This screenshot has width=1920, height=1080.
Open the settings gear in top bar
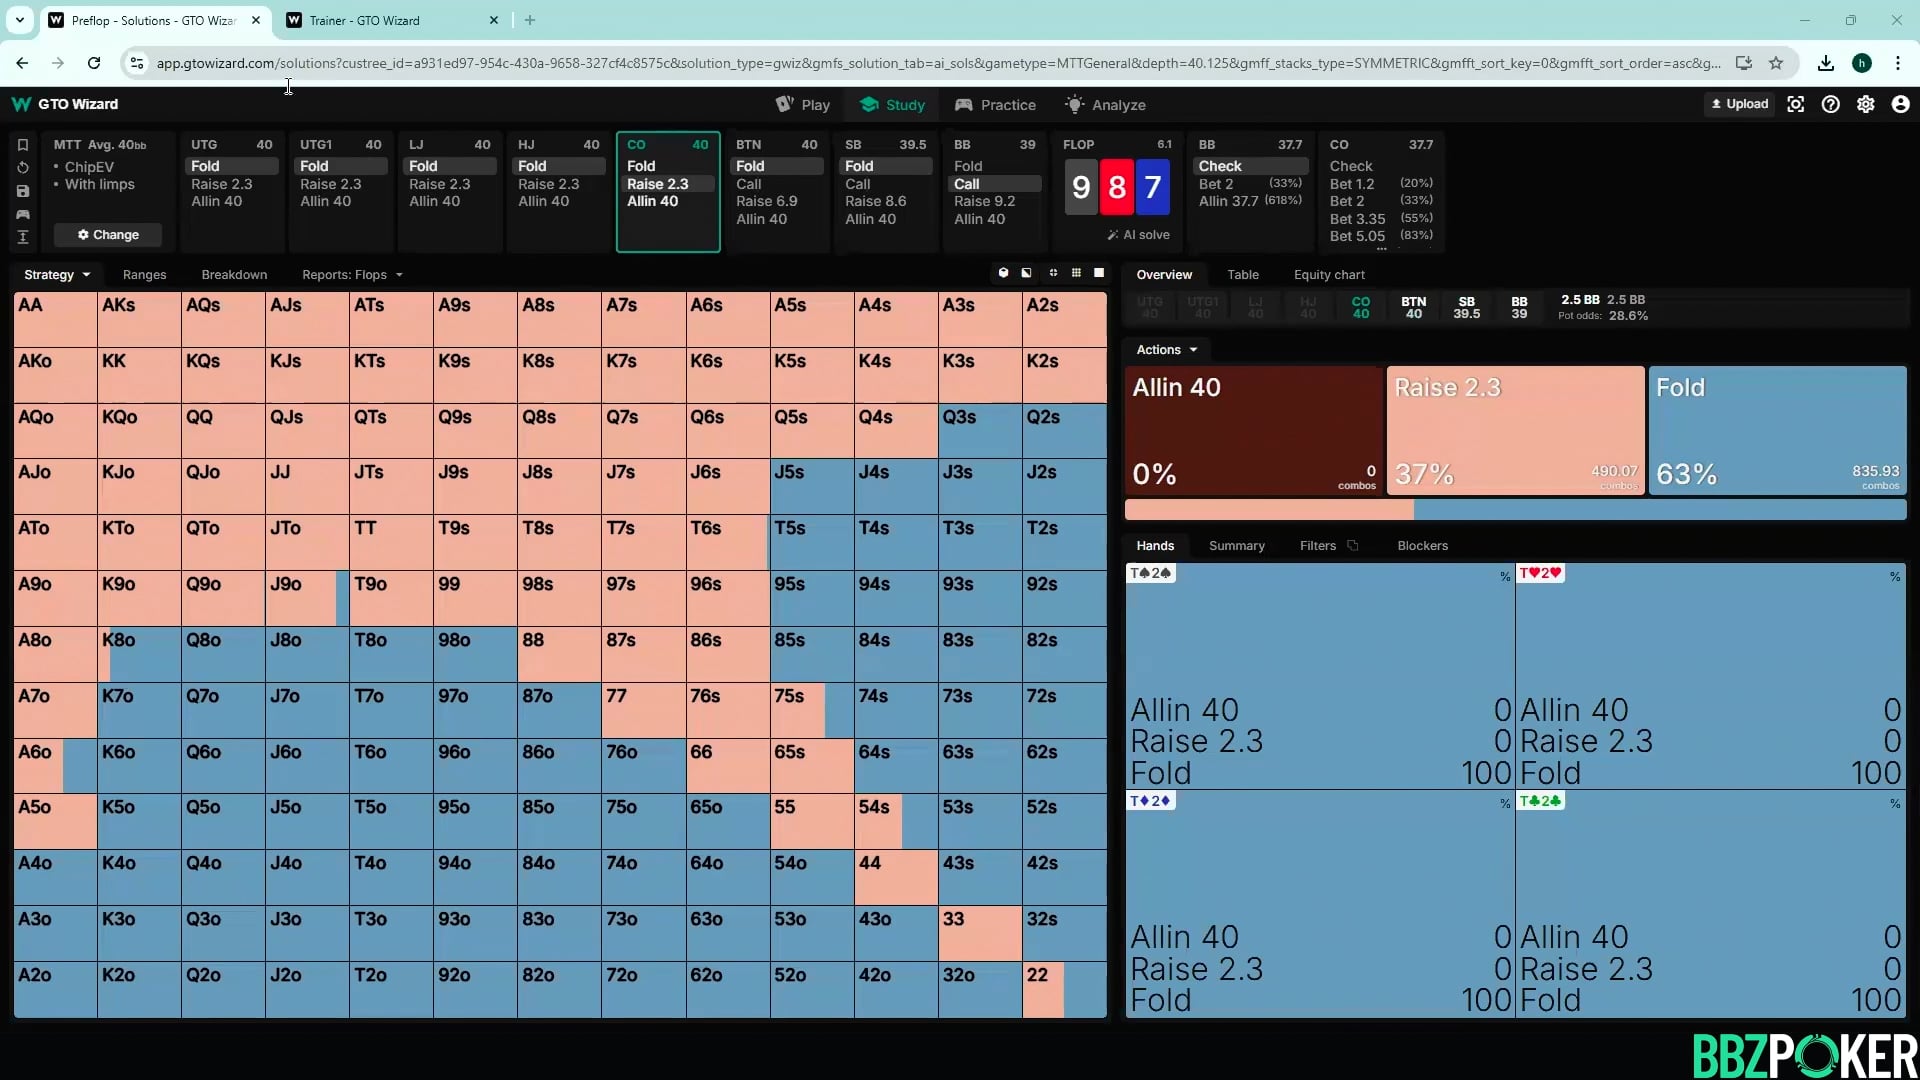click(x=1865, y=104)
